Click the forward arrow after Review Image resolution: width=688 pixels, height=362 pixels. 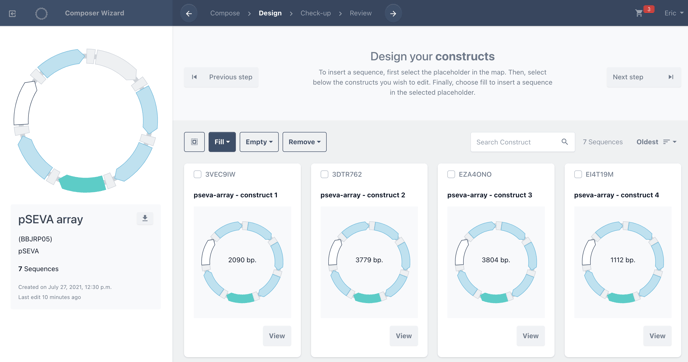[393, 14]
